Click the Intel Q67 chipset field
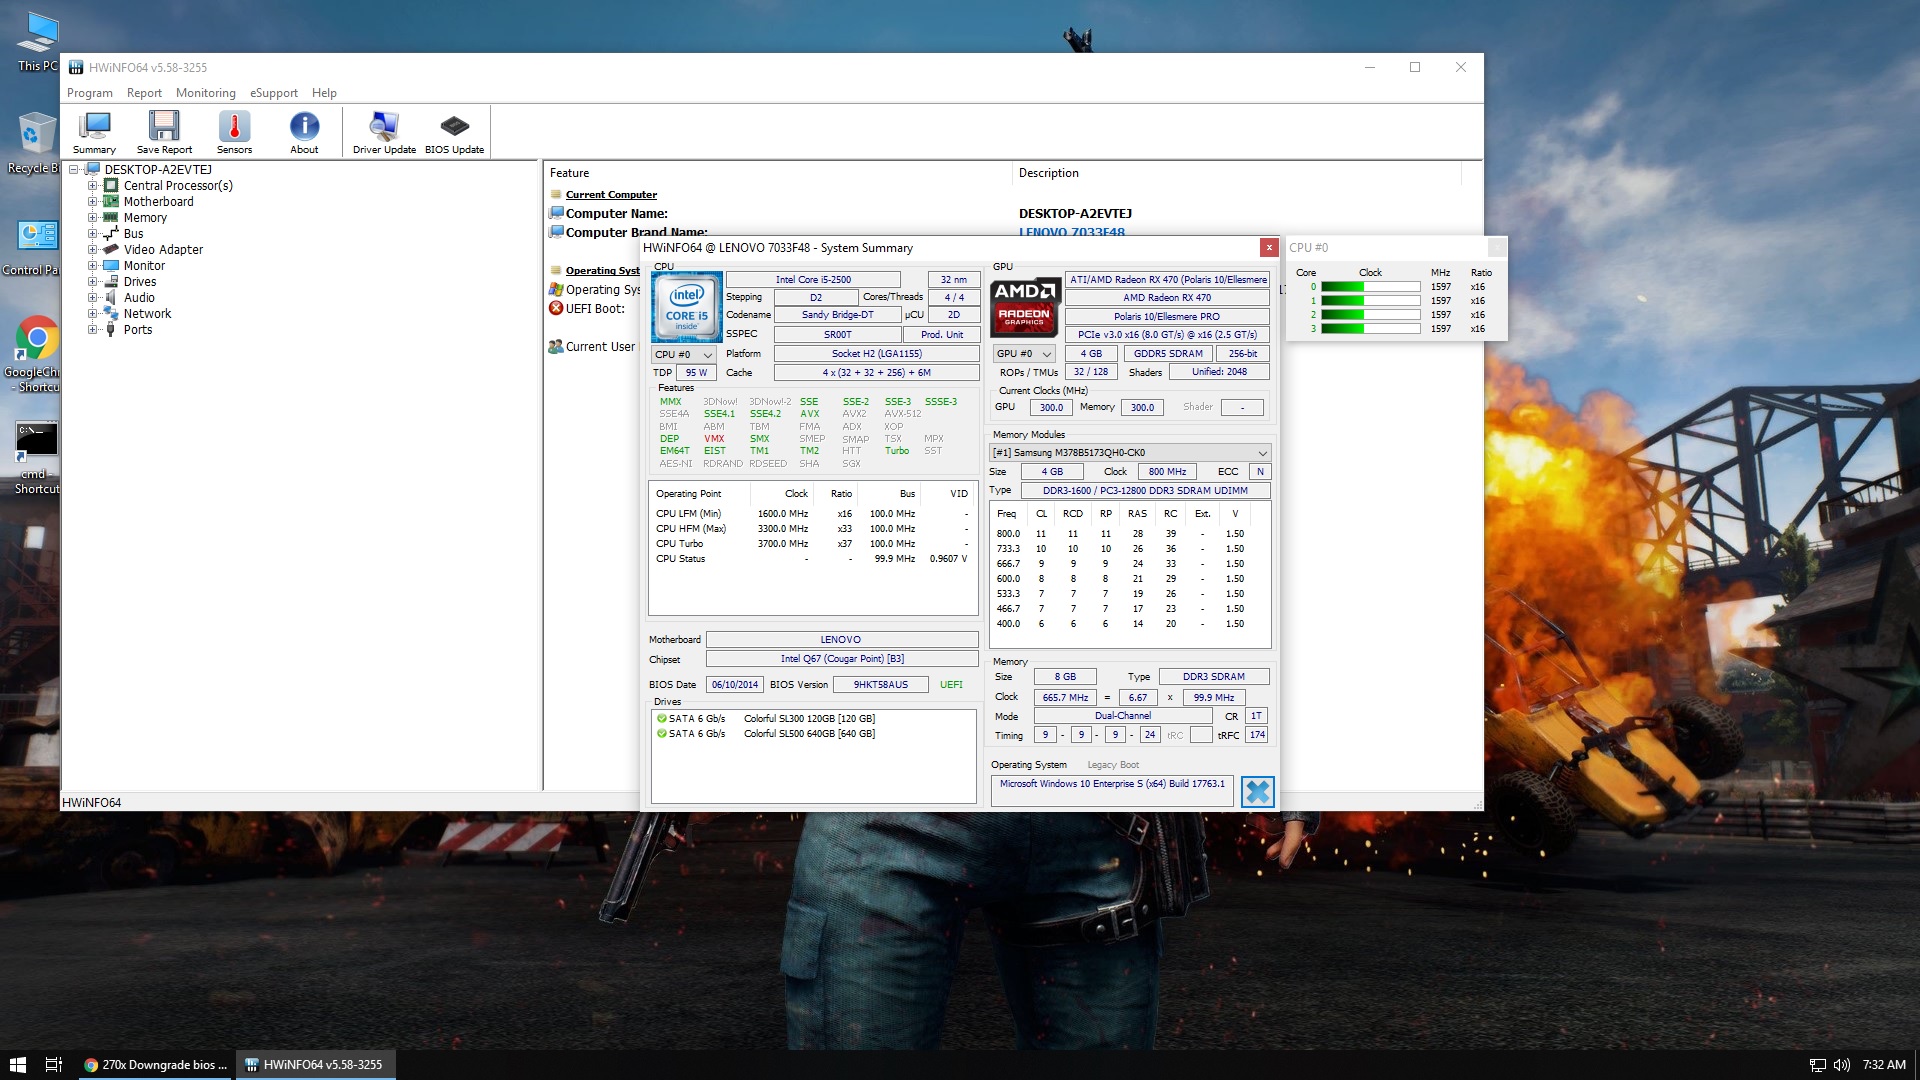Image resolution: width=1920 pixels, height=1080 pixels. pos(842,659)
